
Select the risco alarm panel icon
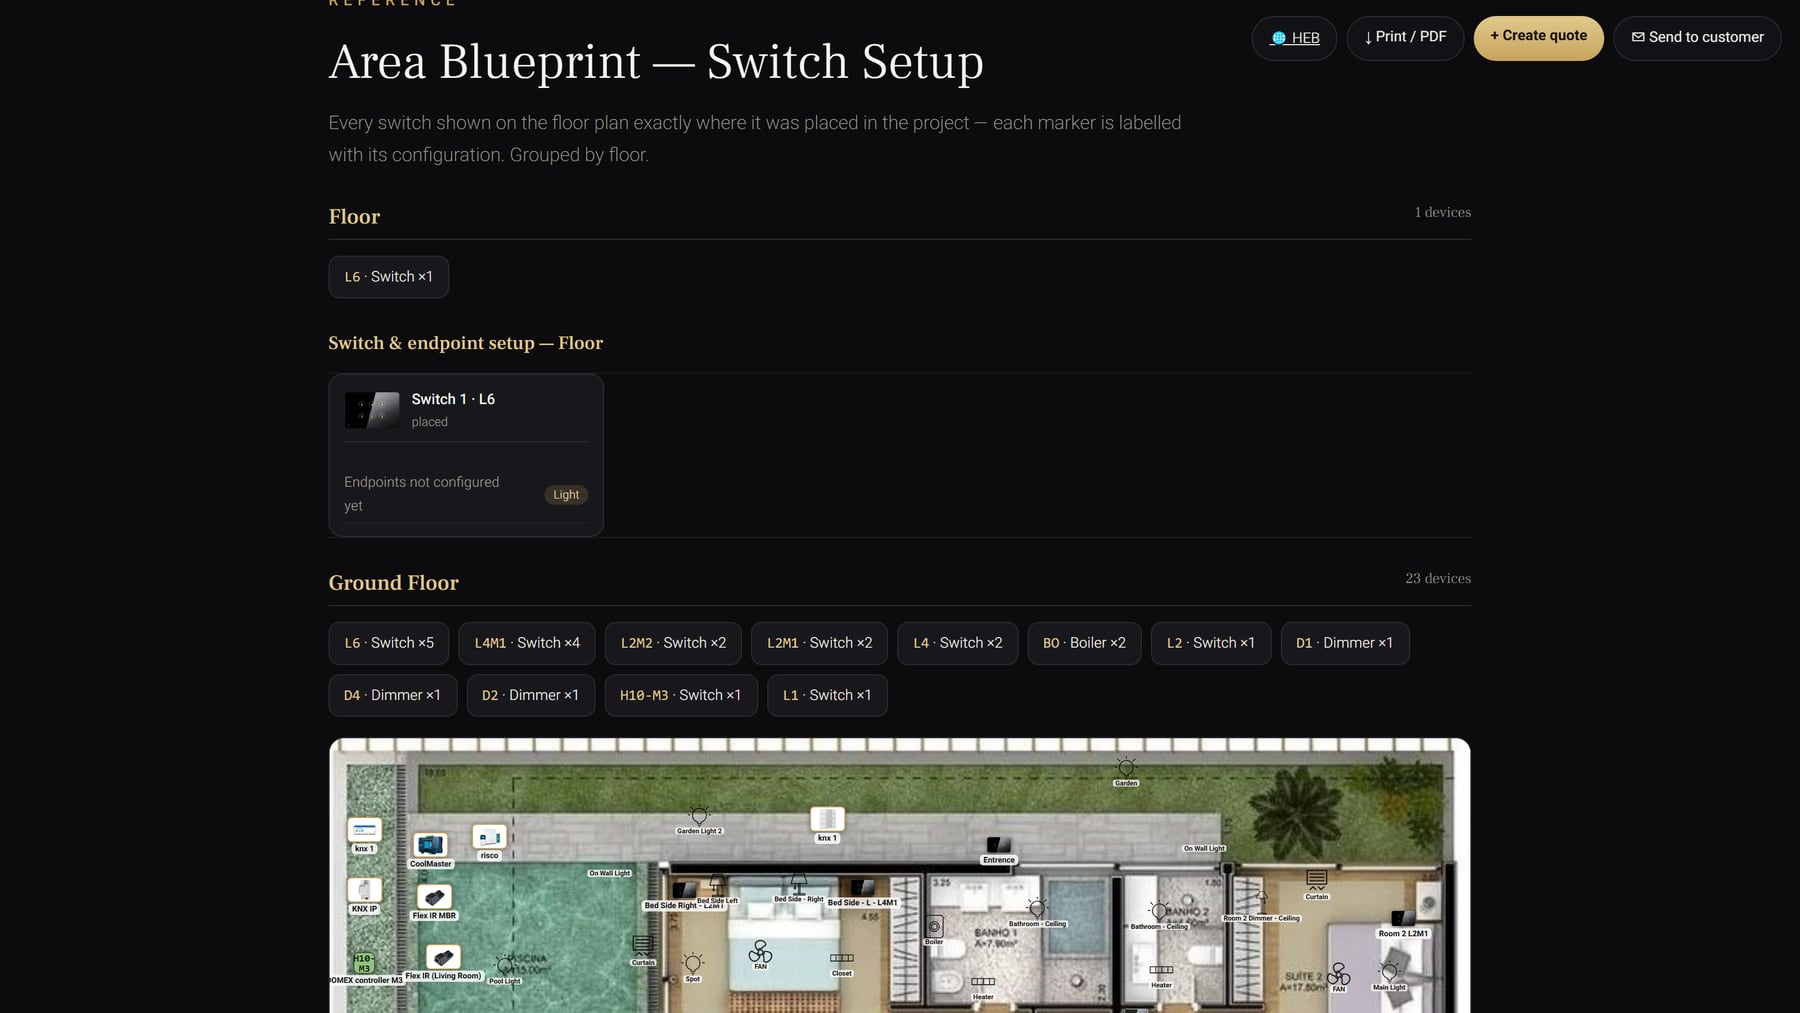pyautogui.click(x=489, y=837)
